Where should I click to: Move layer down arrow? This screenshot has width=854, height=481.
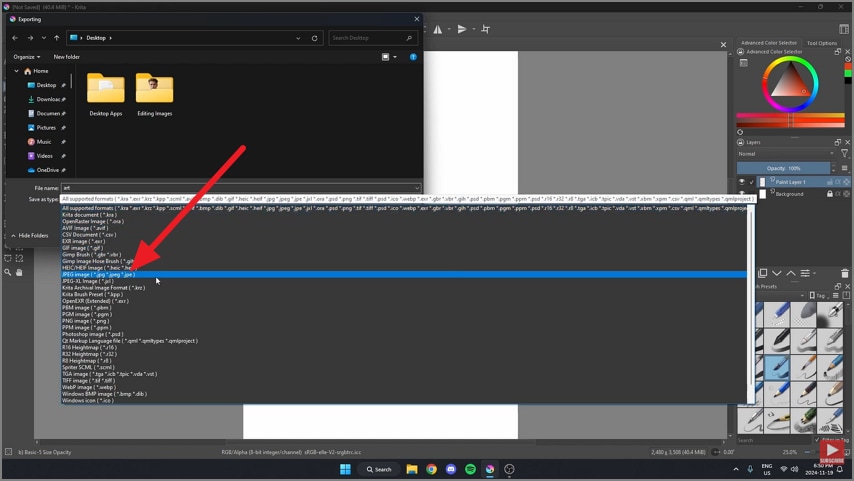tap(777, 273)
